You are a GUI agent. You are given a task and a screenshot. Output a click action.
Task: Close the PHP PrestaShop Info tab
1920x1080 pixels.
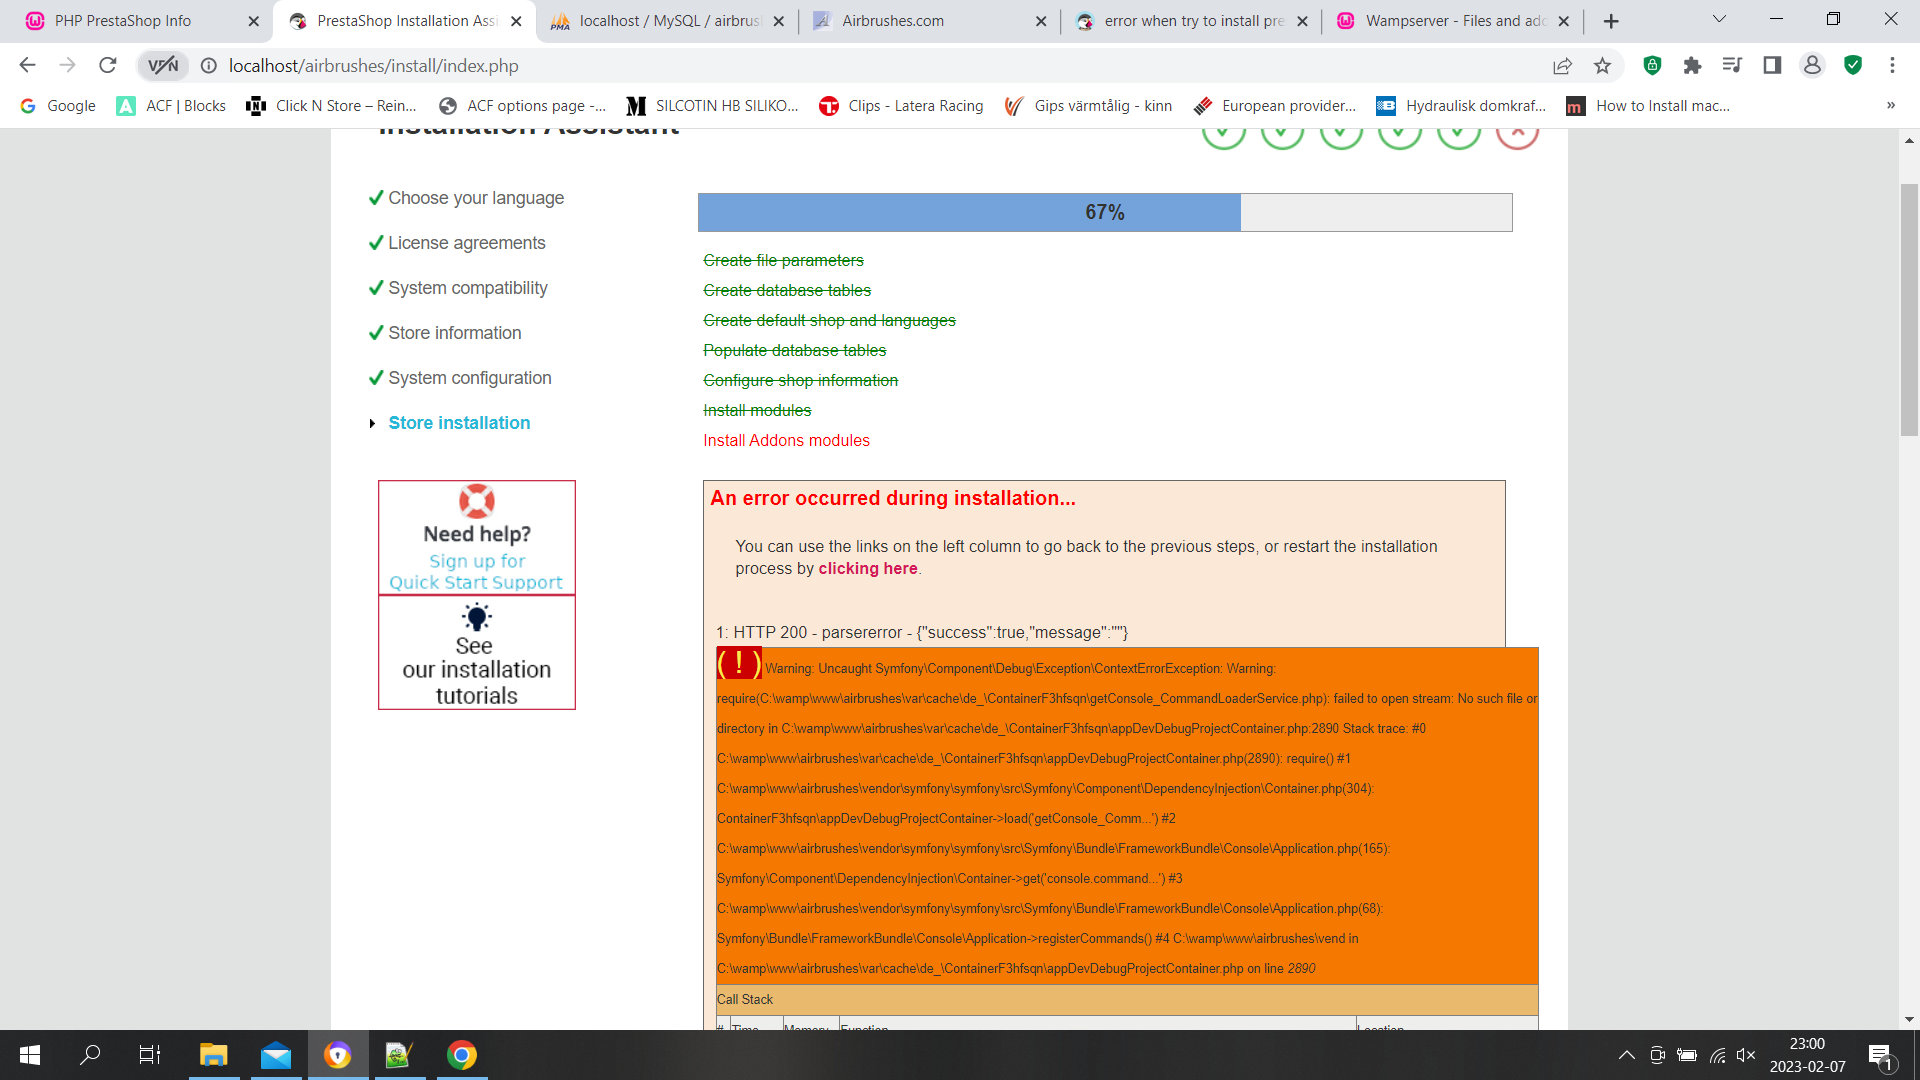(253, 21)
